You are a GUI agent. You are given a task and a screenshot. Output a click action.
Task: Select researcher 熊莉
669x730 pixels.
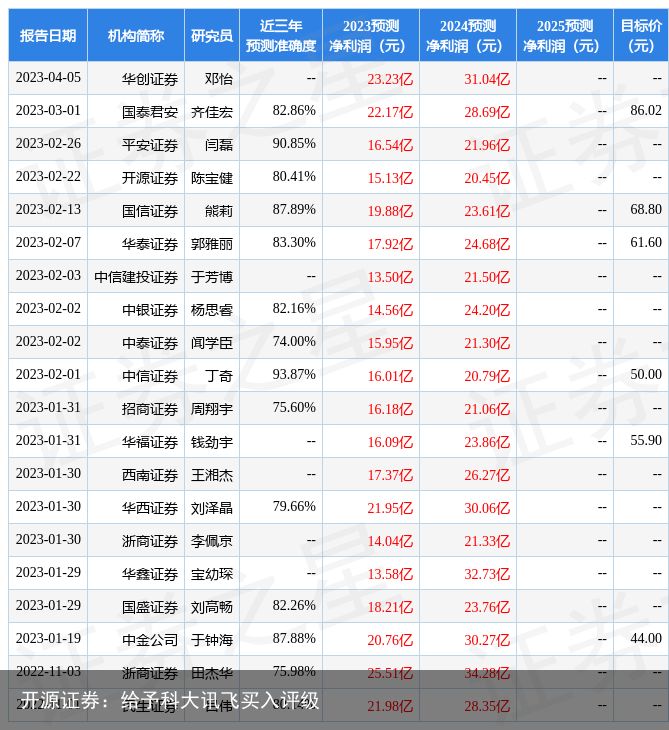pos(218,211)
